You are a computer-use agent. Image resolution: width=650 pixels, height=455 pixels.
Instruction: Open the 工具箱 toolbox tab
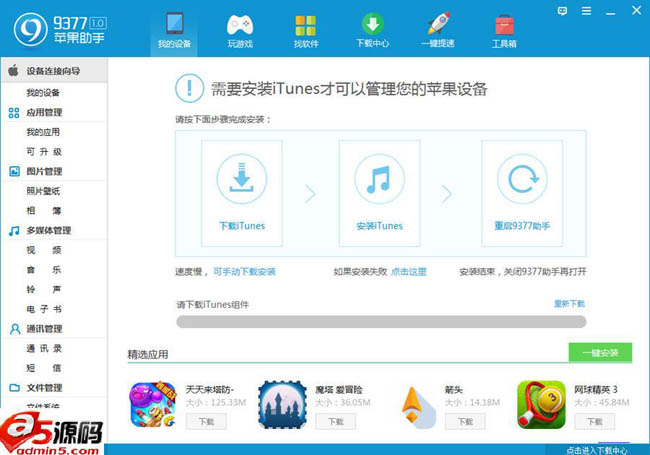(504, 30)
